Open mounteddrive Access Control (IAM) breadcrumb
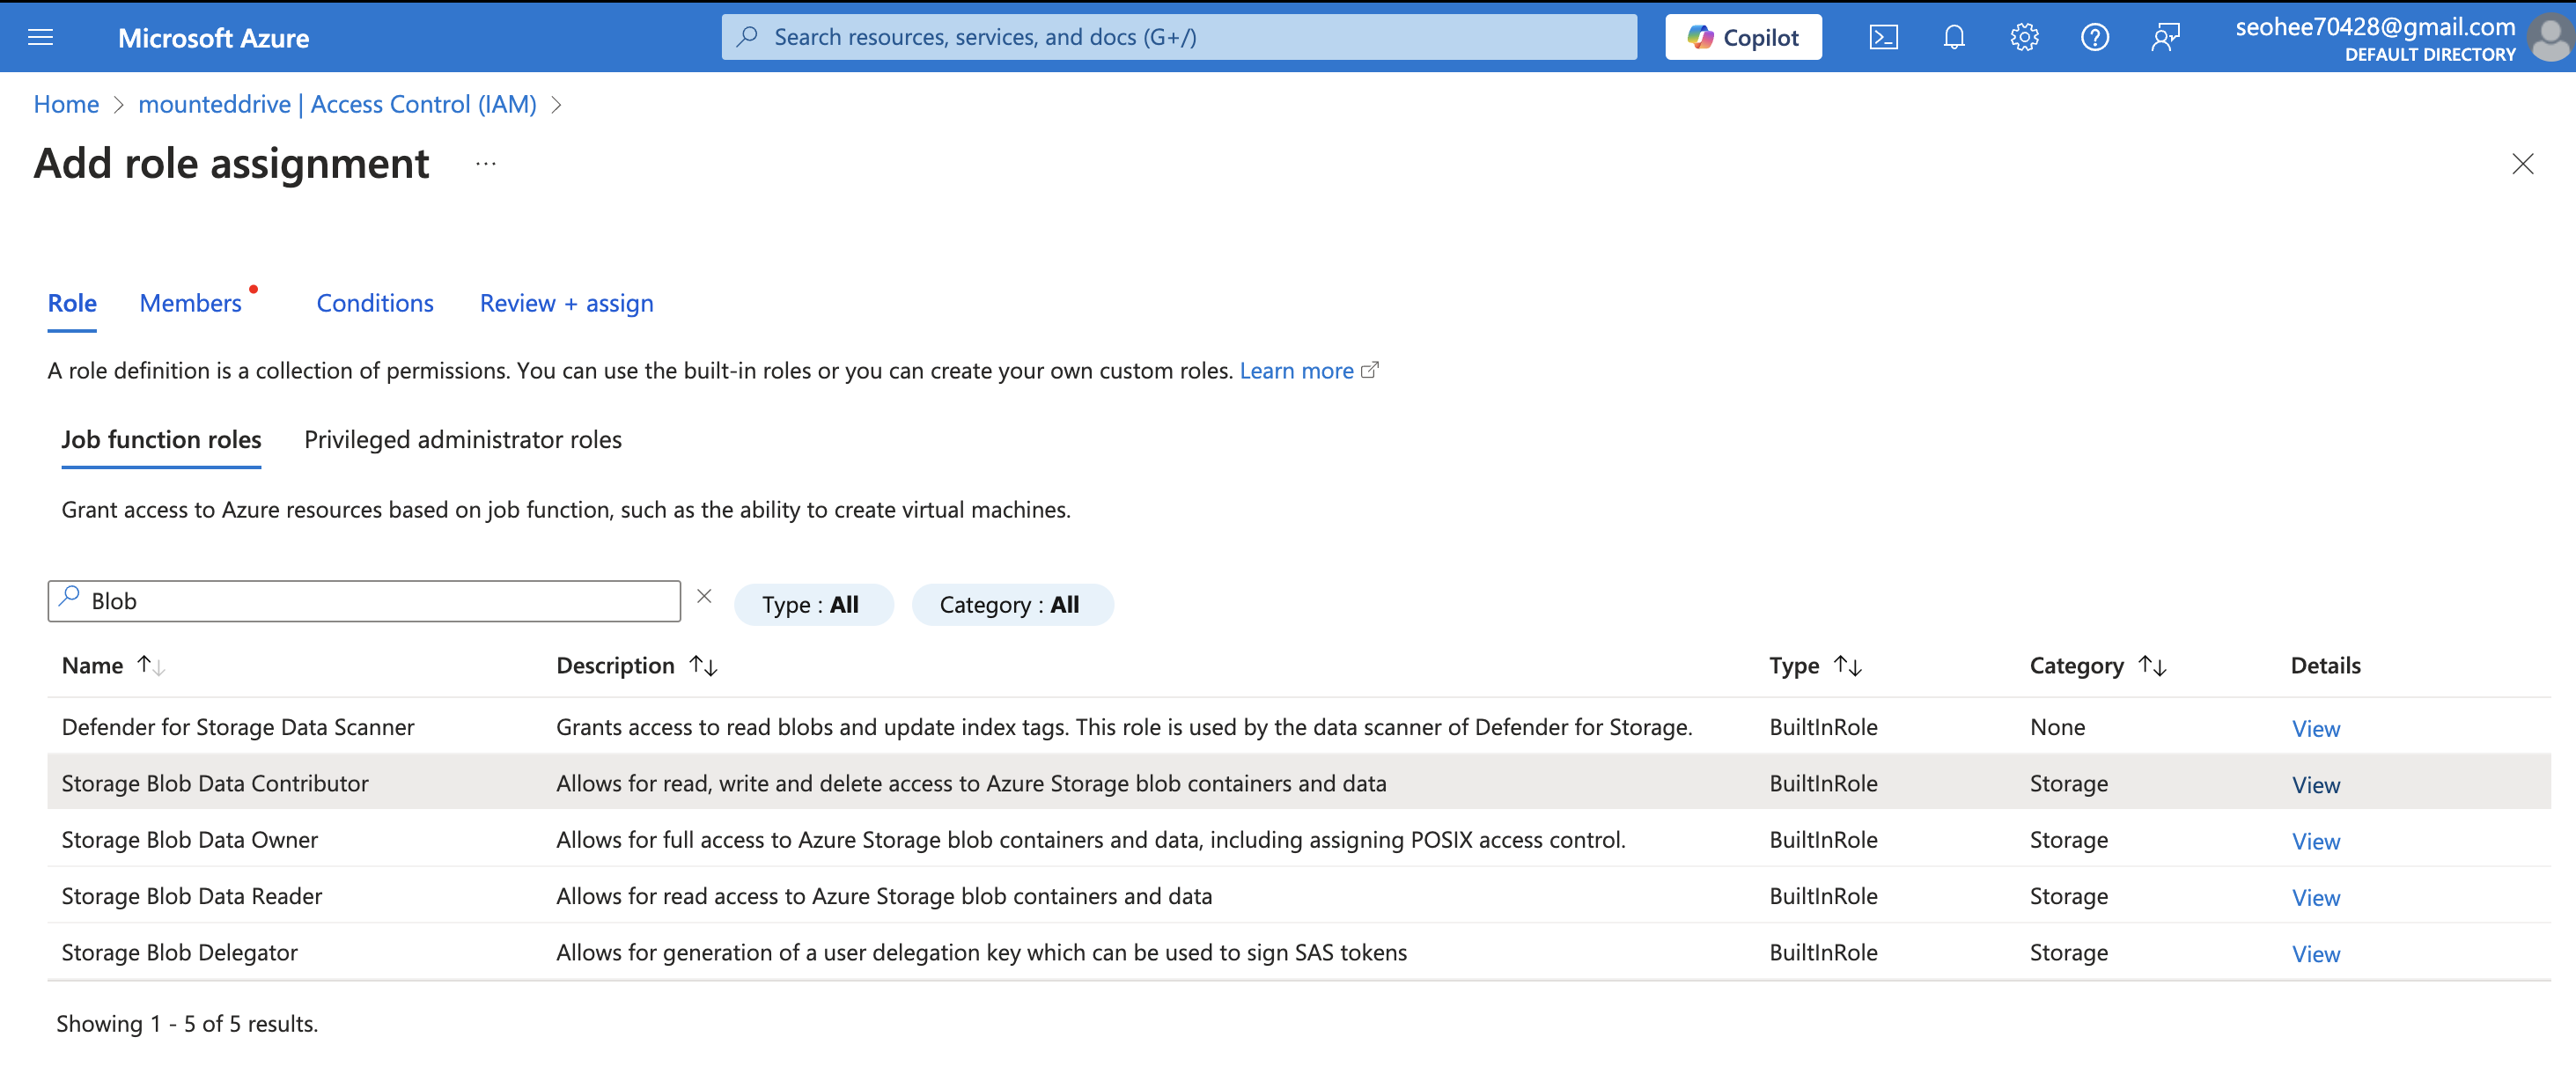The image size is (2576, 1074). 337,104
